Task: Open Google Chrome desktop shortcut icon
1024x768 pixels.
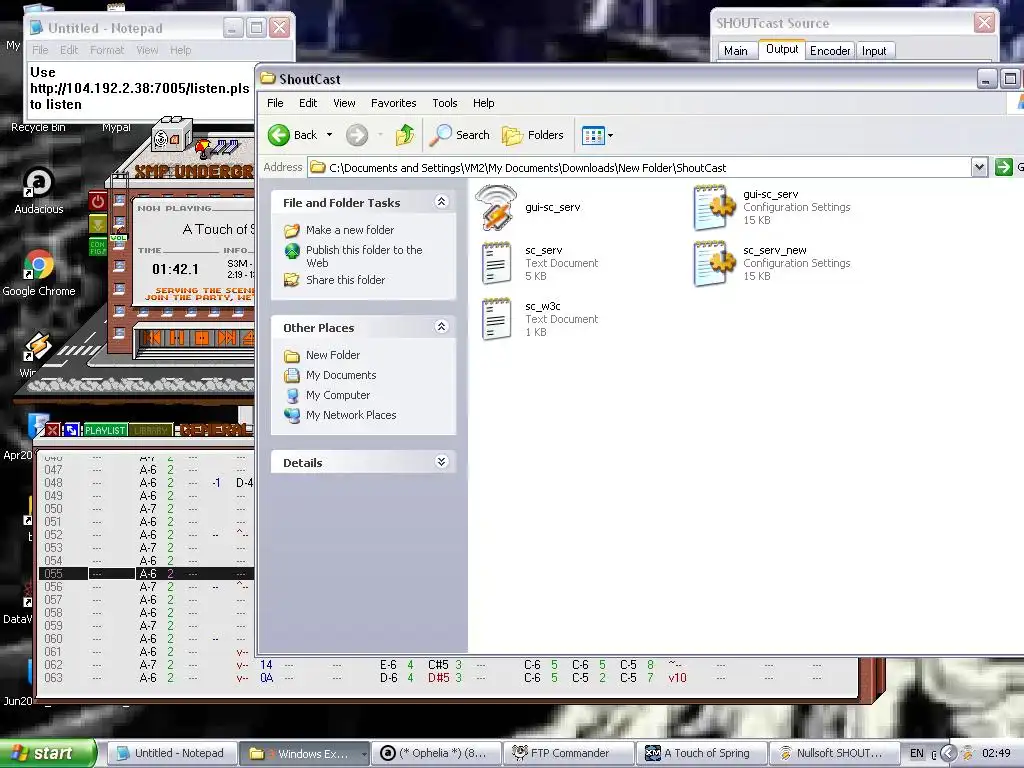Action: coord(39,273)
